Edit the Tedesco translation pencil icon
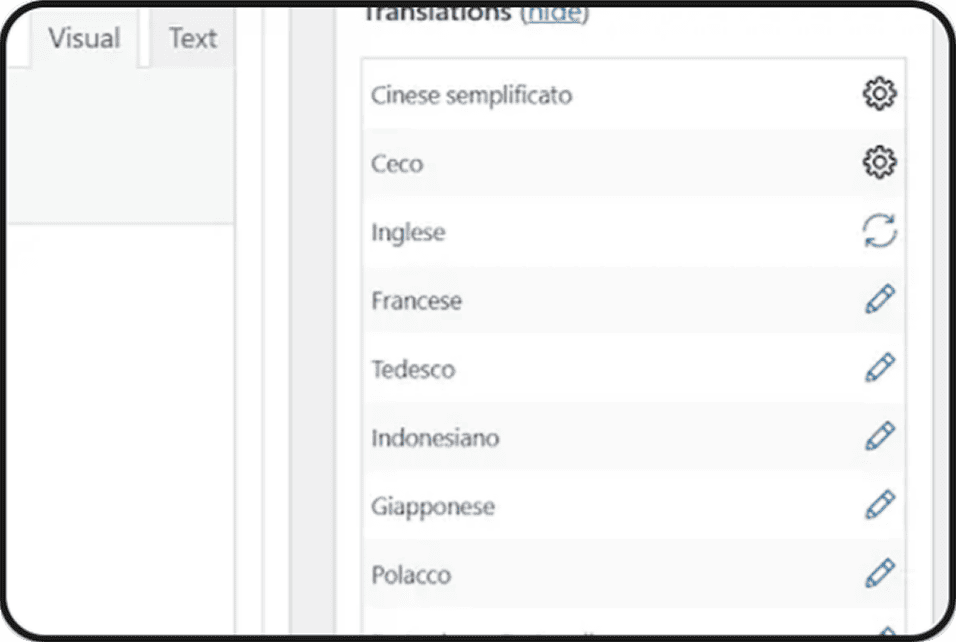This screenshot has width=956, height=642. (x=880, y=368)
